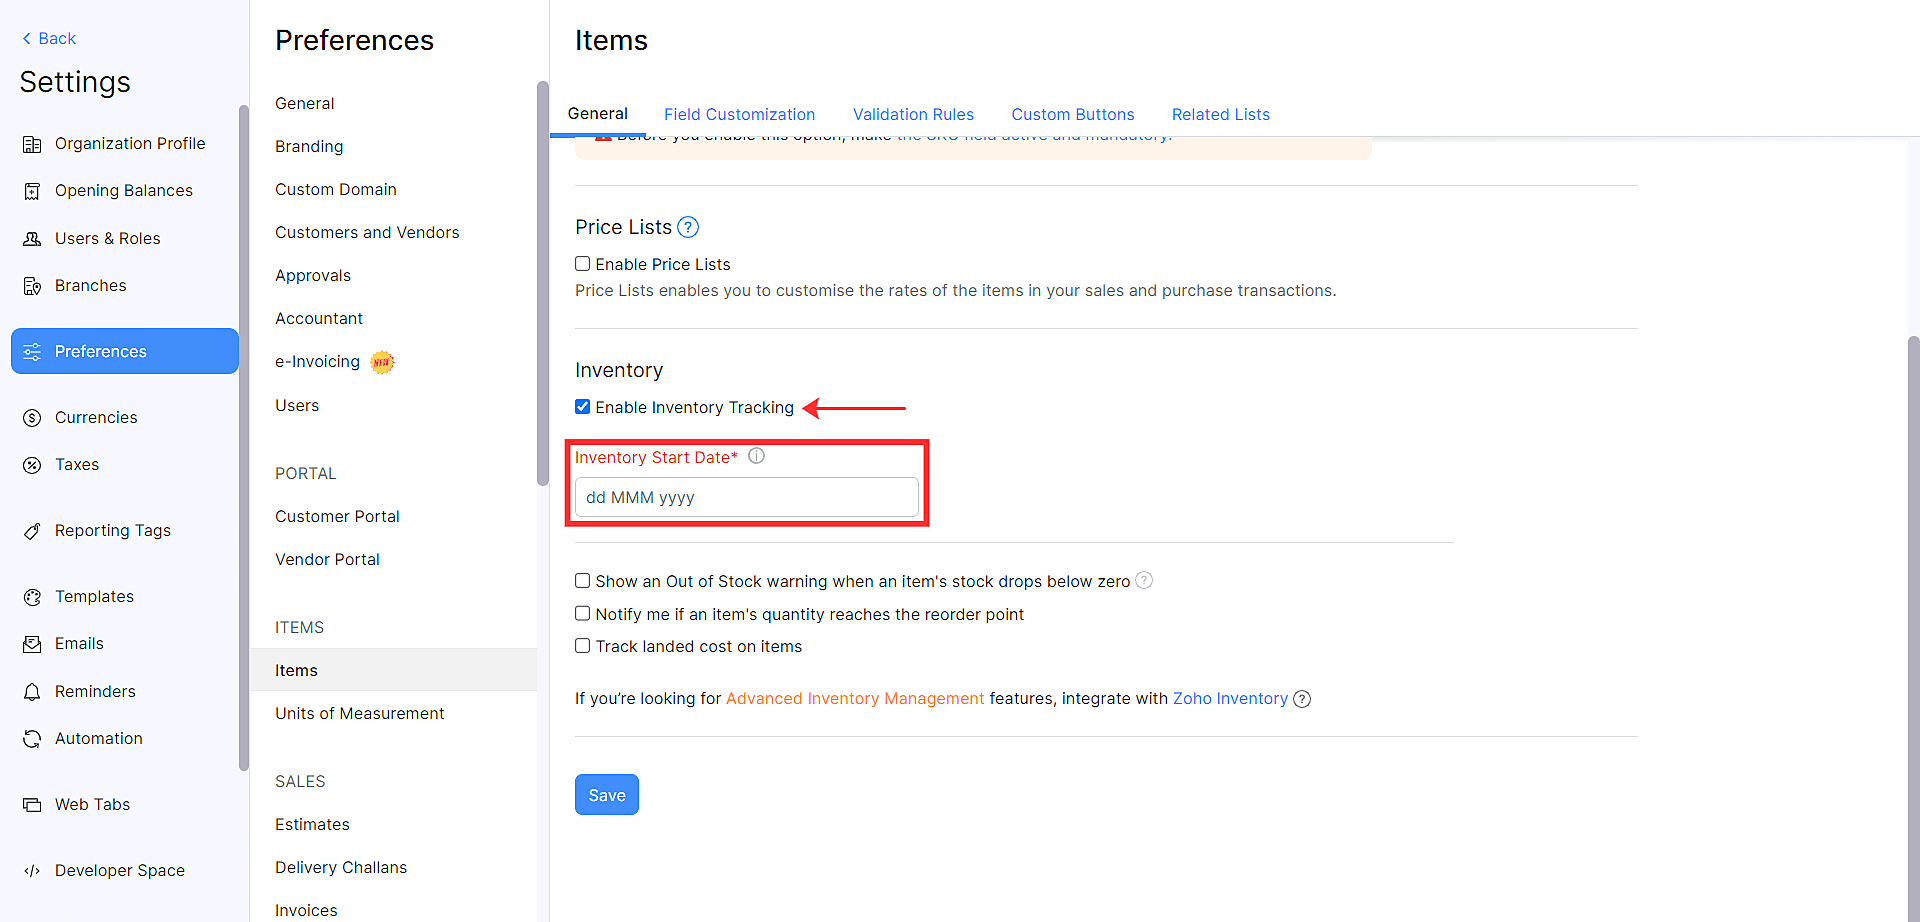Switch to the Field Customization tab
Image resolution: width=1920 pixels, height=922 pixels.
tap(739, 114)
